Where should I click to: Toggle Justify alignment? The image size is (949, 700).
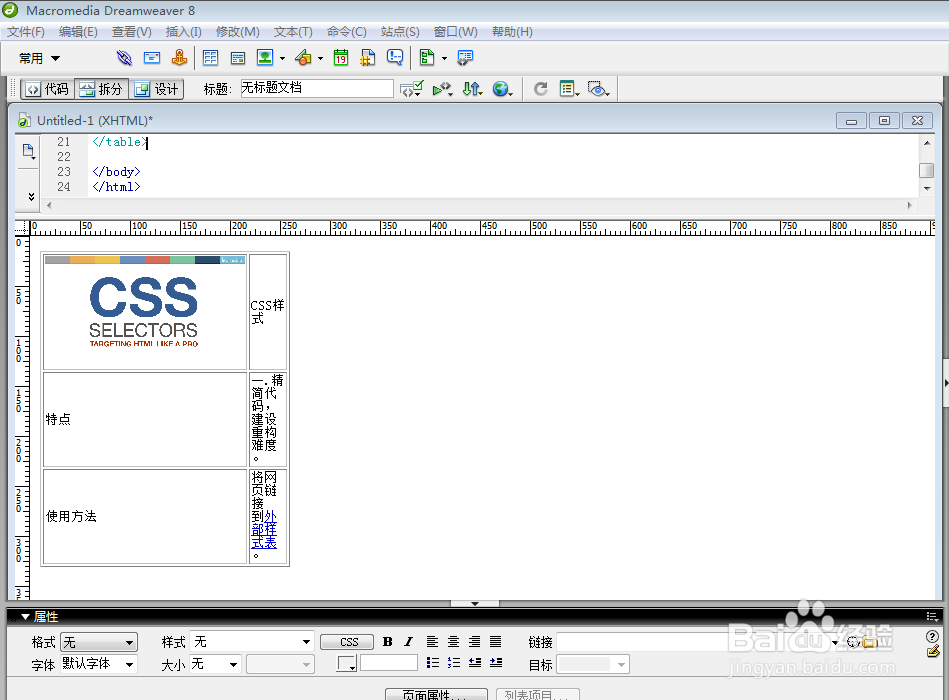pos(496,642)
